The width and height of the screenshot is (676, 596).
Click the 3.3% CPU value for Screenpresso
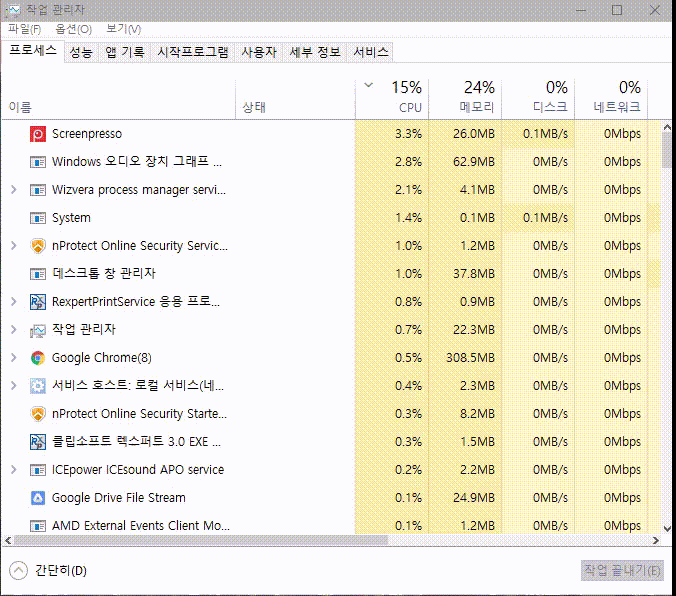[x=408, y=134]
